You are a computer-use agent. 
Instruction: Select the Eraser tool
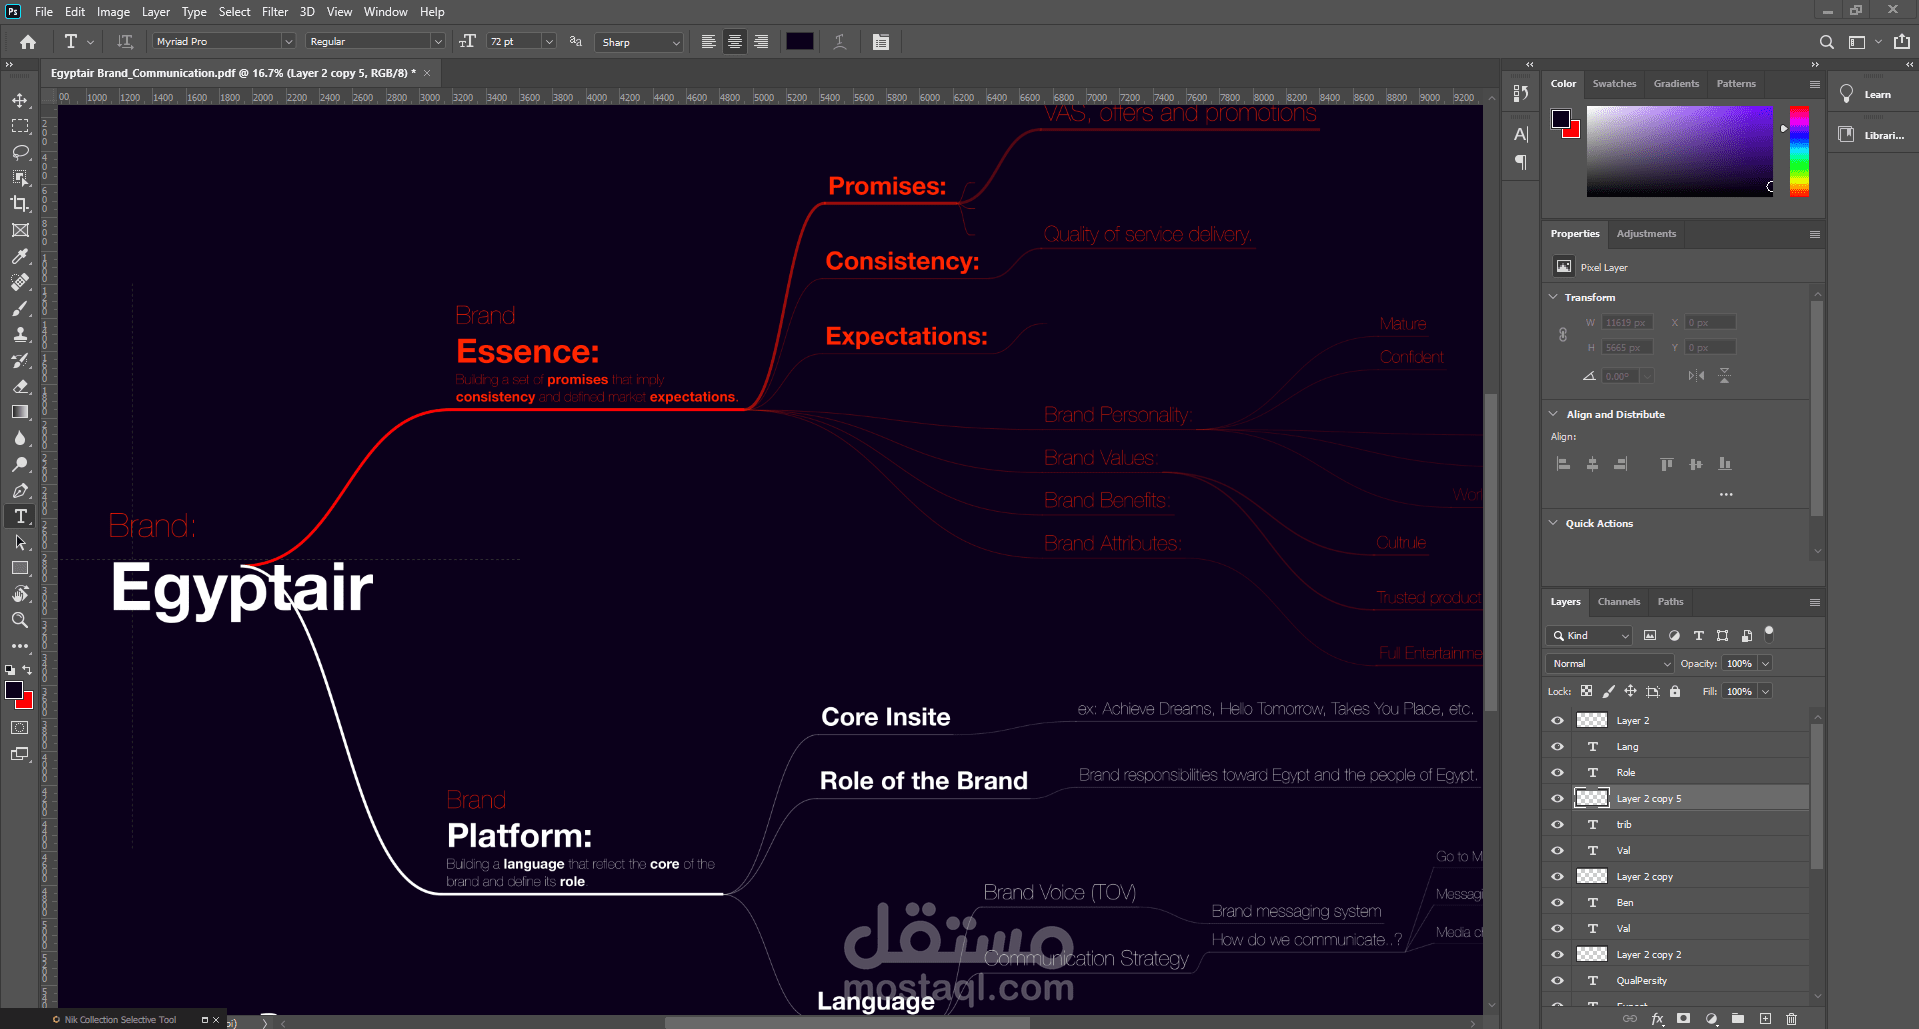[x=20, y=386]
